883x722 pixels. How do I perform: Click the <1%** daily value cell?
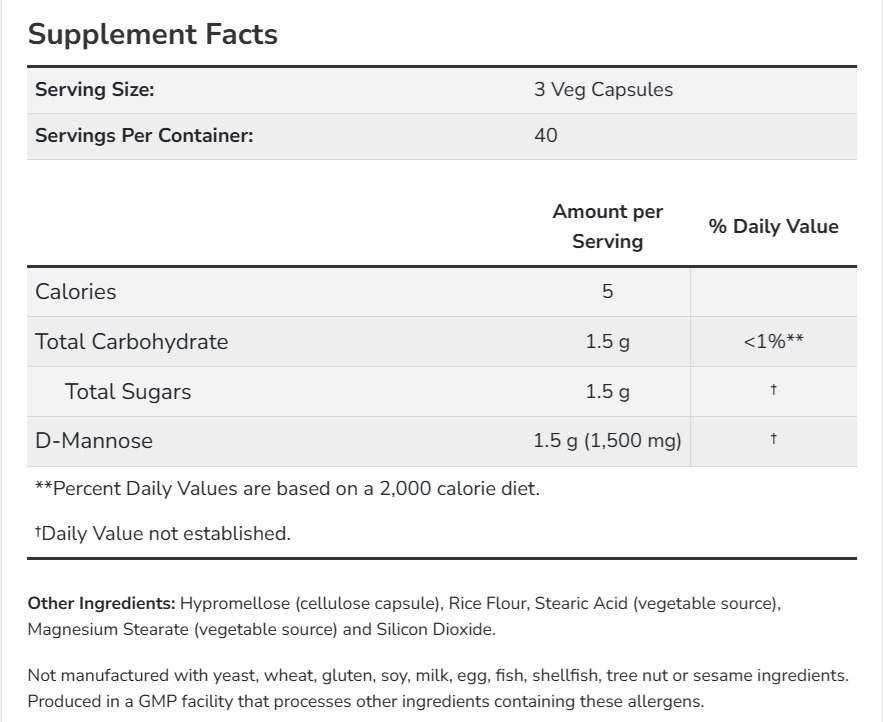coord(773,341)
